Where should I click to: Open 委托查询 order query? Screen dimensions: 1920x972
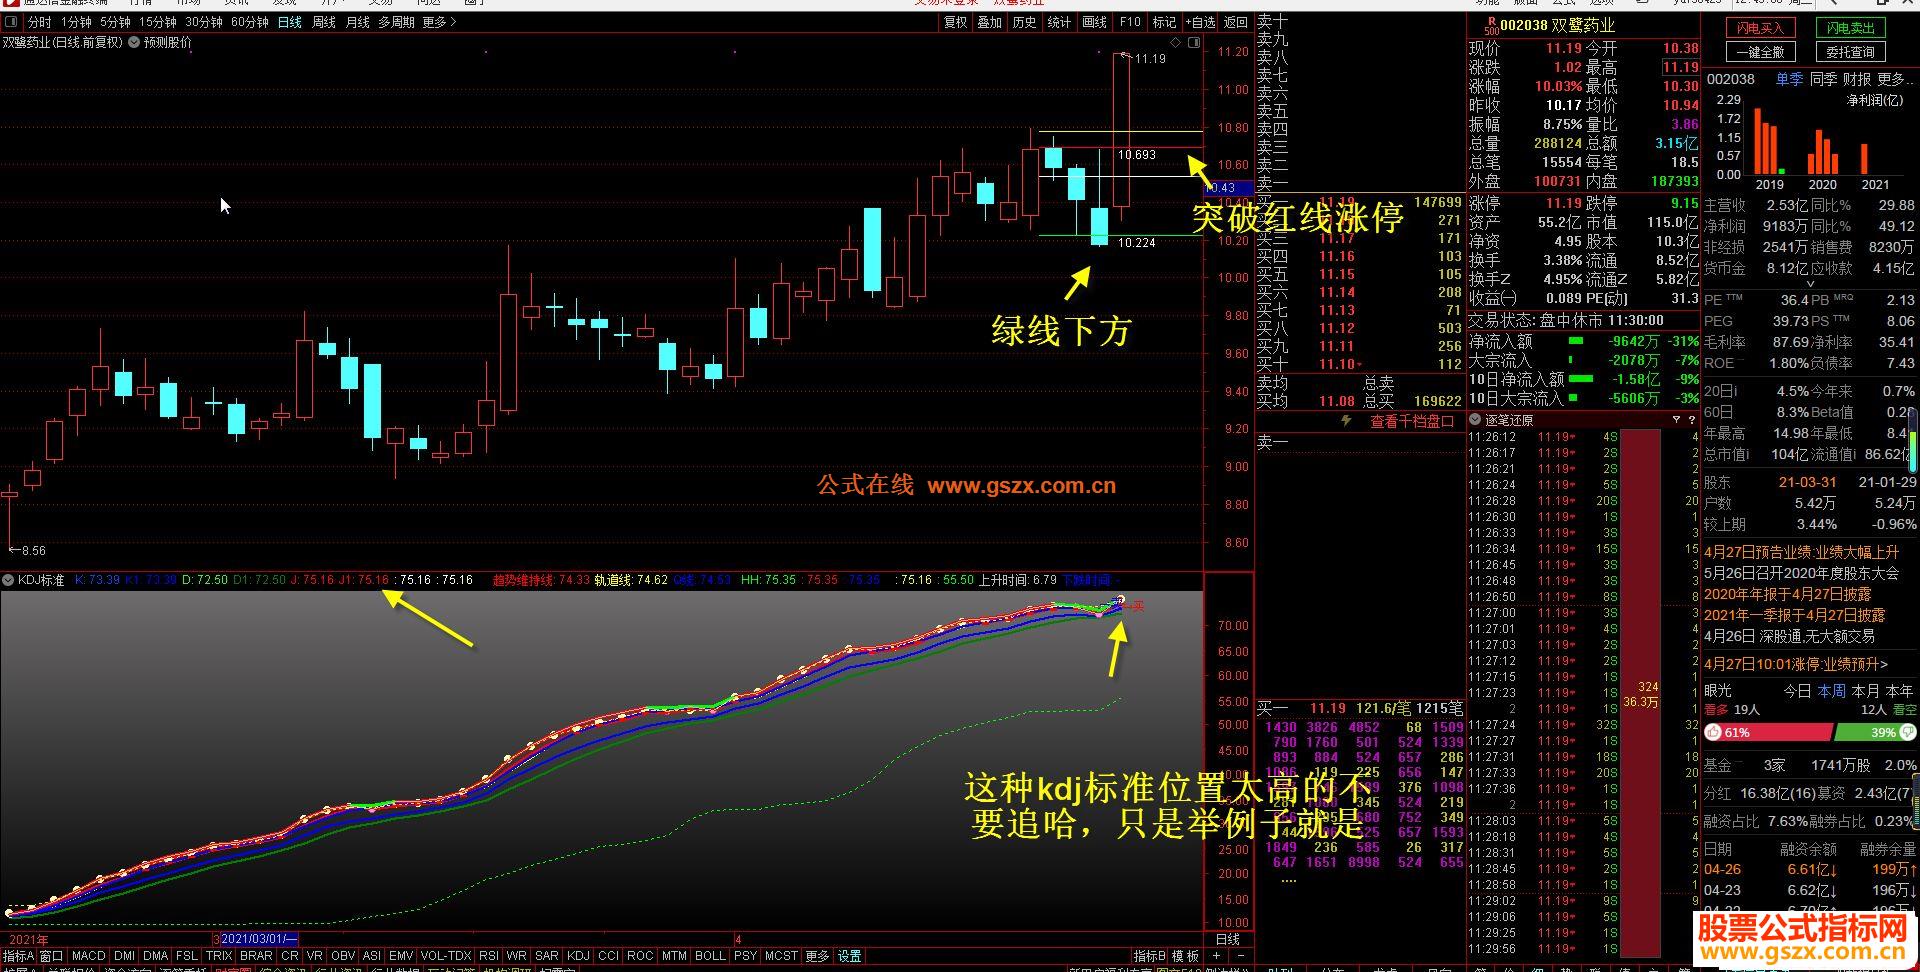[x=1850, y=52]
